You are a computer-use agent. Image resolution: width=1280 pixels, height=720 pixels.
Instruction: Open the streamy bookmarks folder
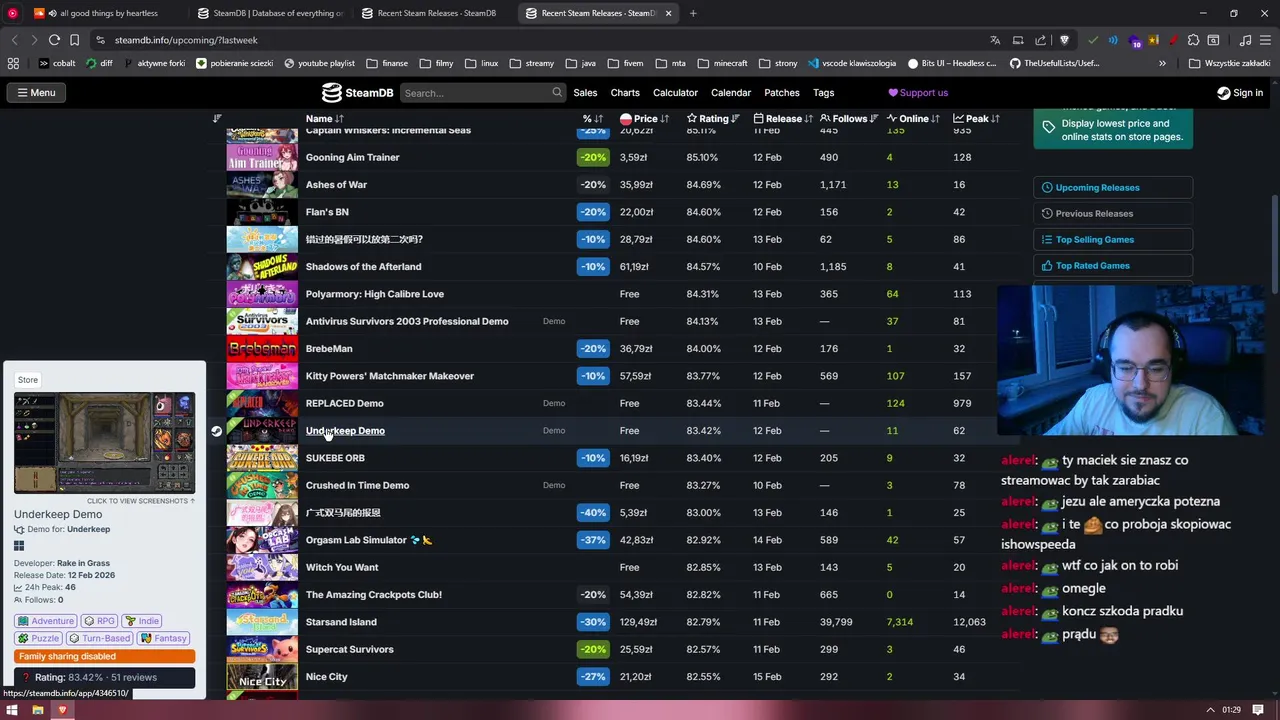(x=531, y=63)
